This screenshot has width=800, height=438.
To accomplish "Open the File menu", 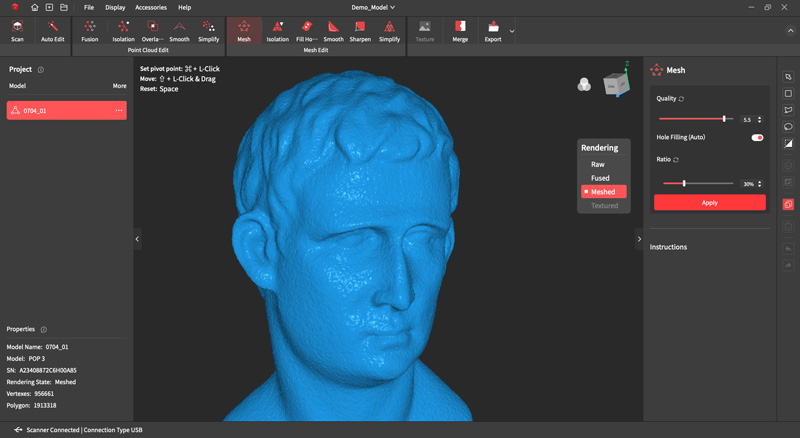I will click(x=89, y=8).
